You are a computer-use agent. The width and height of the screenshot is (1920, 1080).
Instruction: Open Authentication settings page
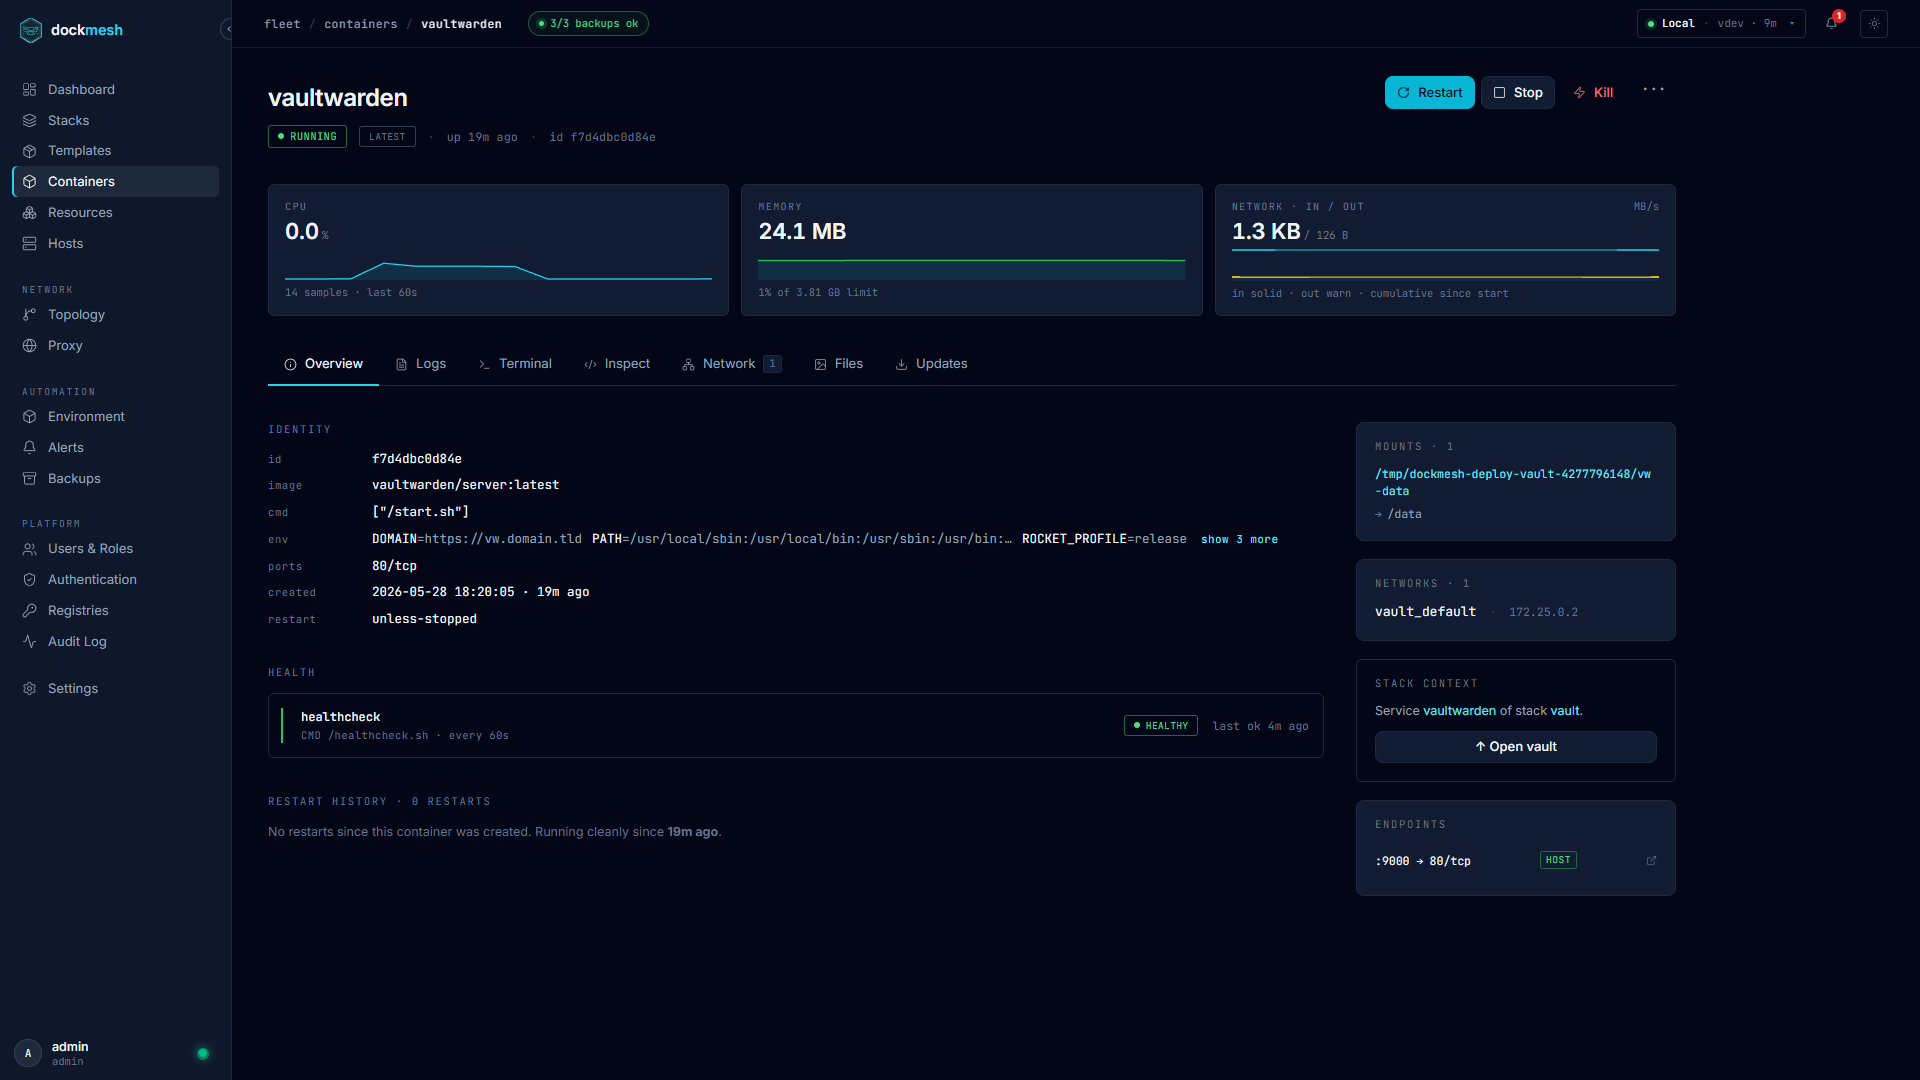[115, 580]
